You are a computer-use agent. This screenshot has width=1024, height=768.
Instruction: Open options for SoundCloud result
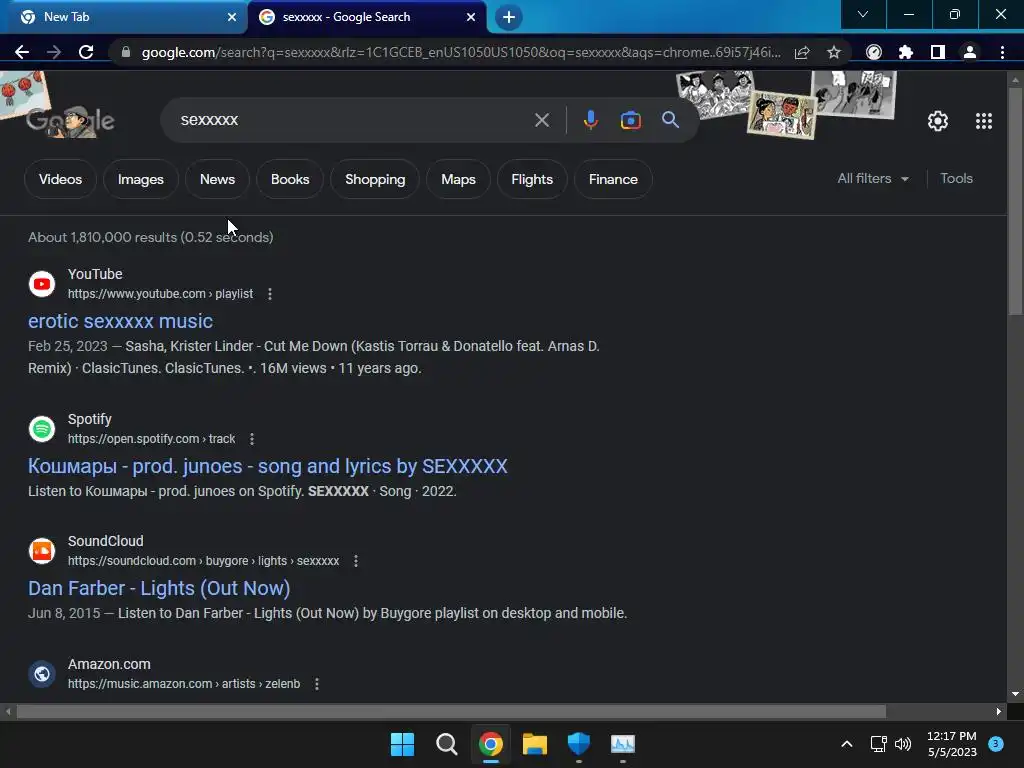coord(356,561)
